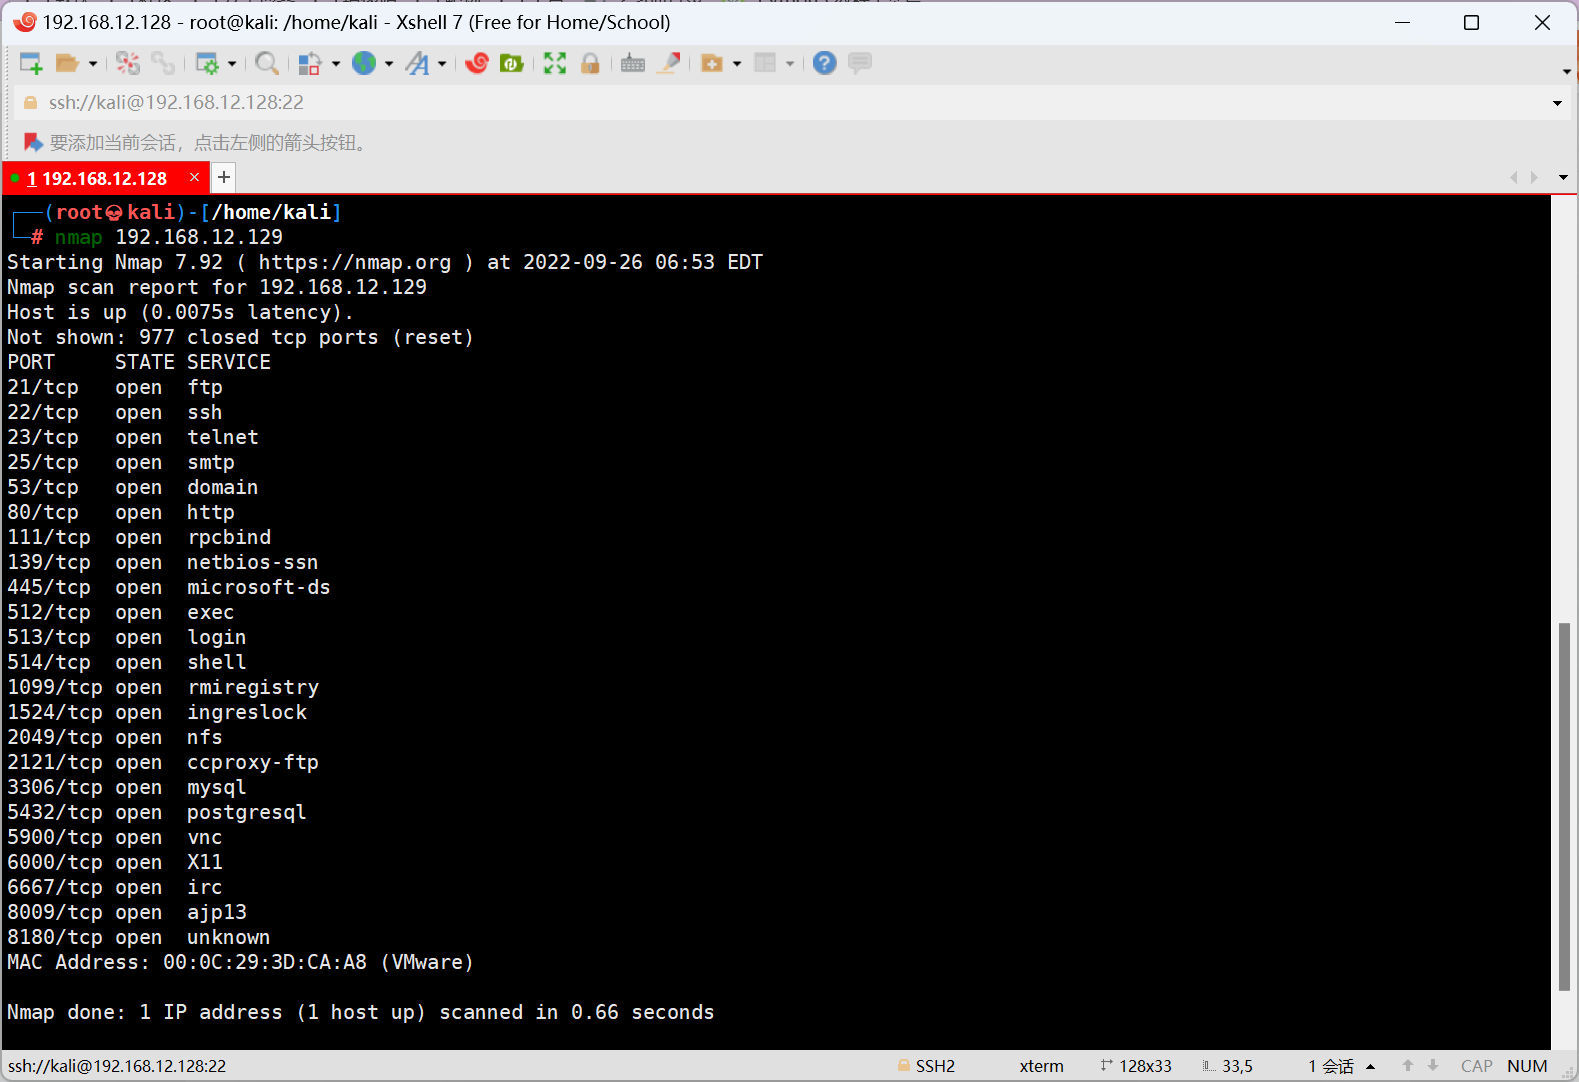
Task: Expand the Properties dropdown arrow
Action: 232,64
